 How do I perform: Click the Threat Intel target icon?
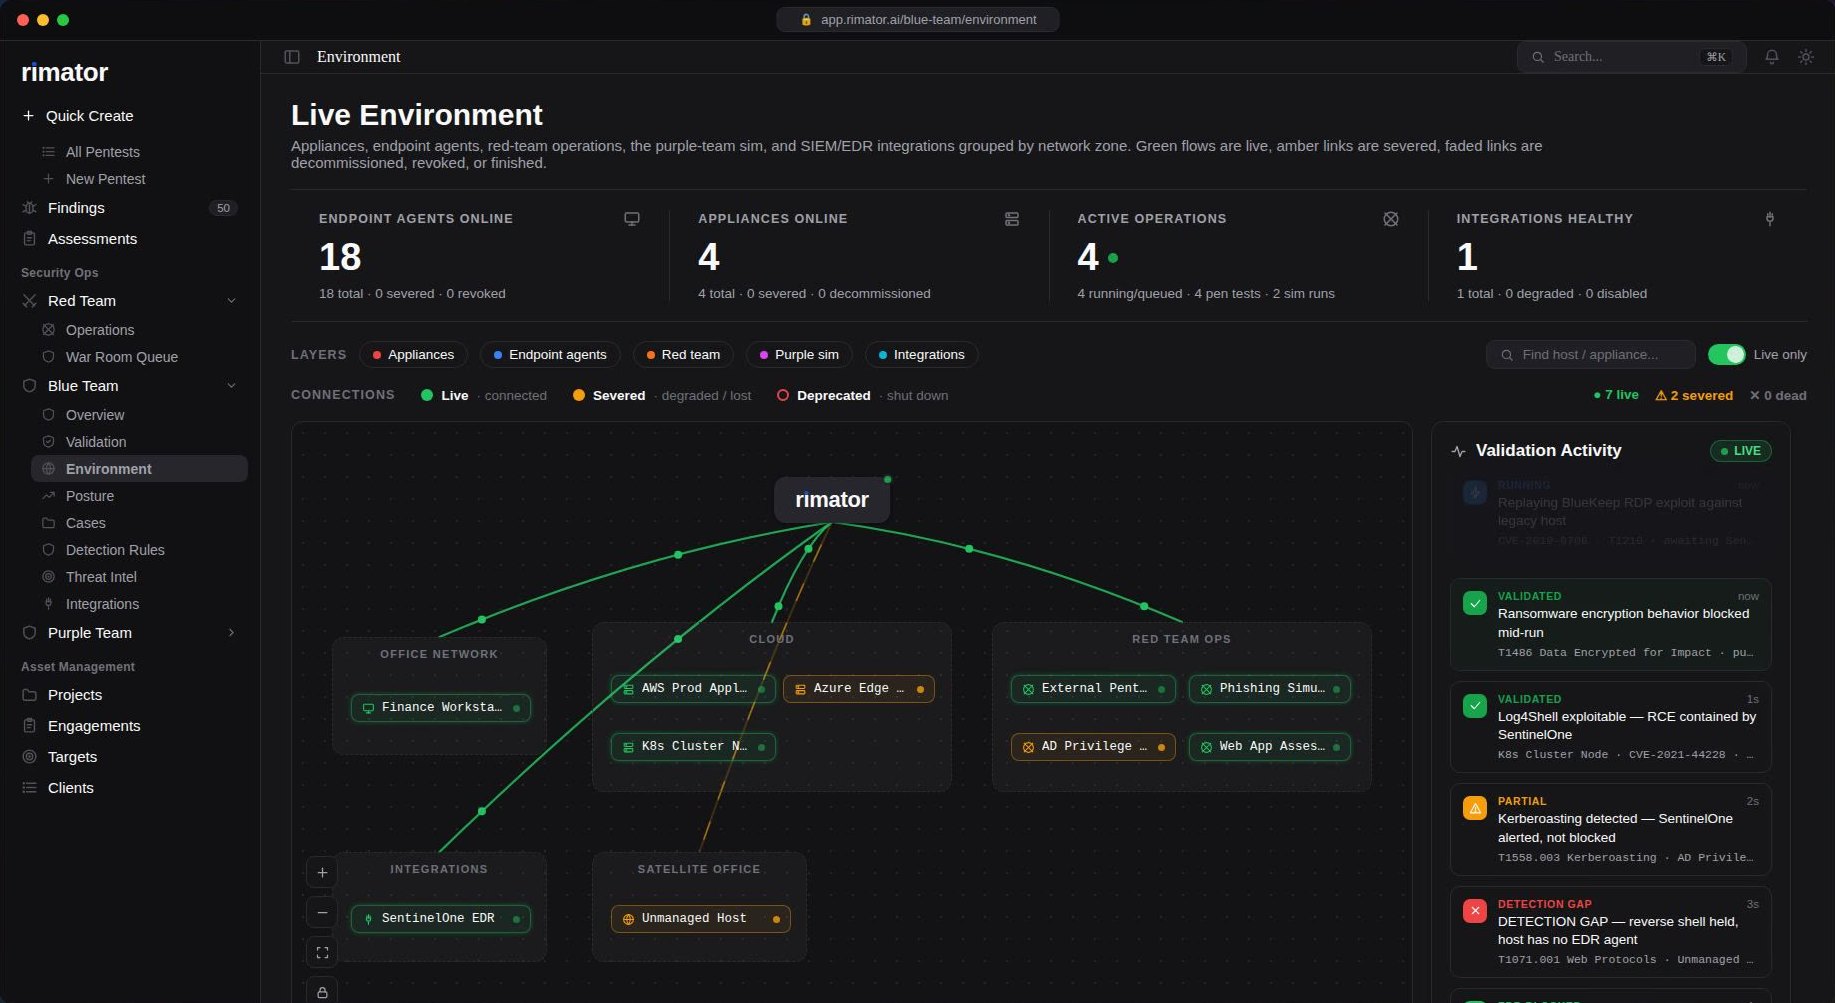click(x=48, y=577)
